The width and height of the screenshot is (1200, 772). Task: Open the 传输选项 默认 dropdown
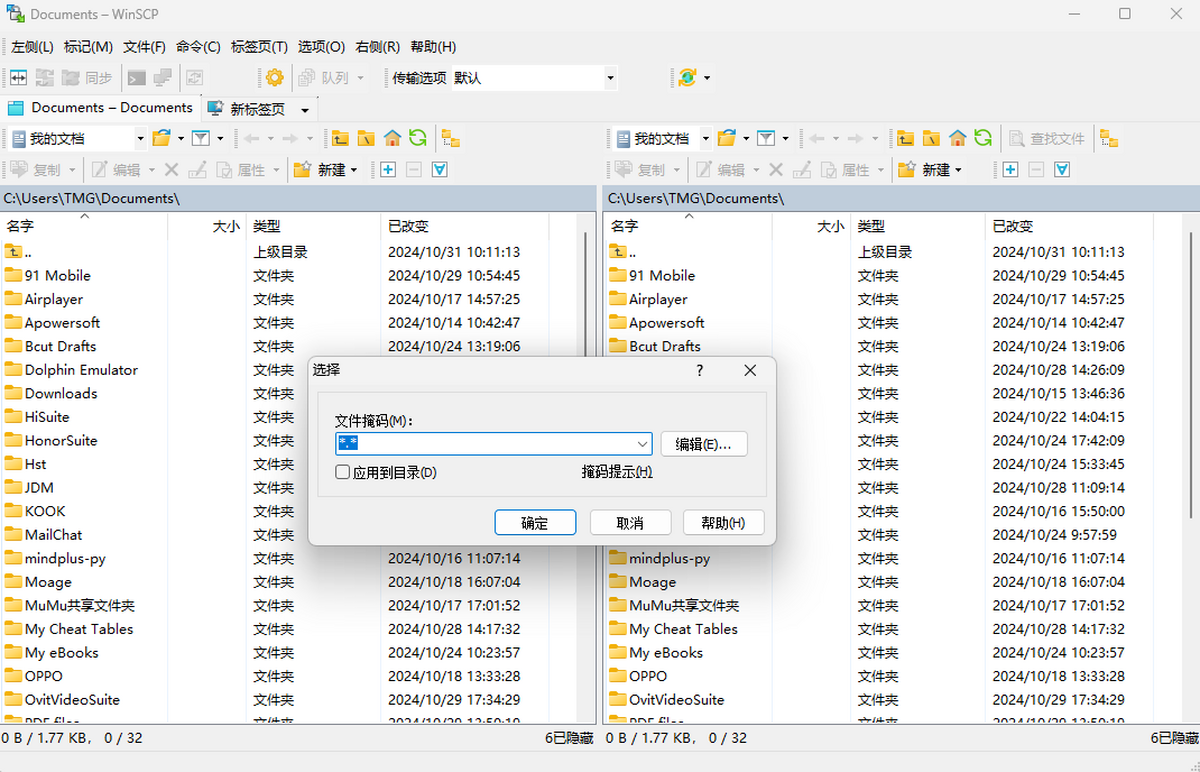point(611,77)
